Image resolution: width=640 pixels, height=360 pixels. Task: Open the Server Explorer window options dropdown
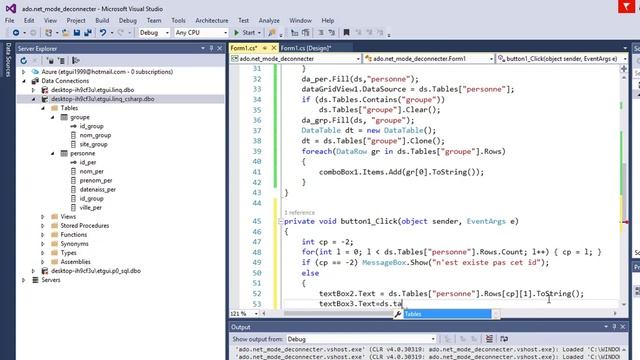[203, 48]
